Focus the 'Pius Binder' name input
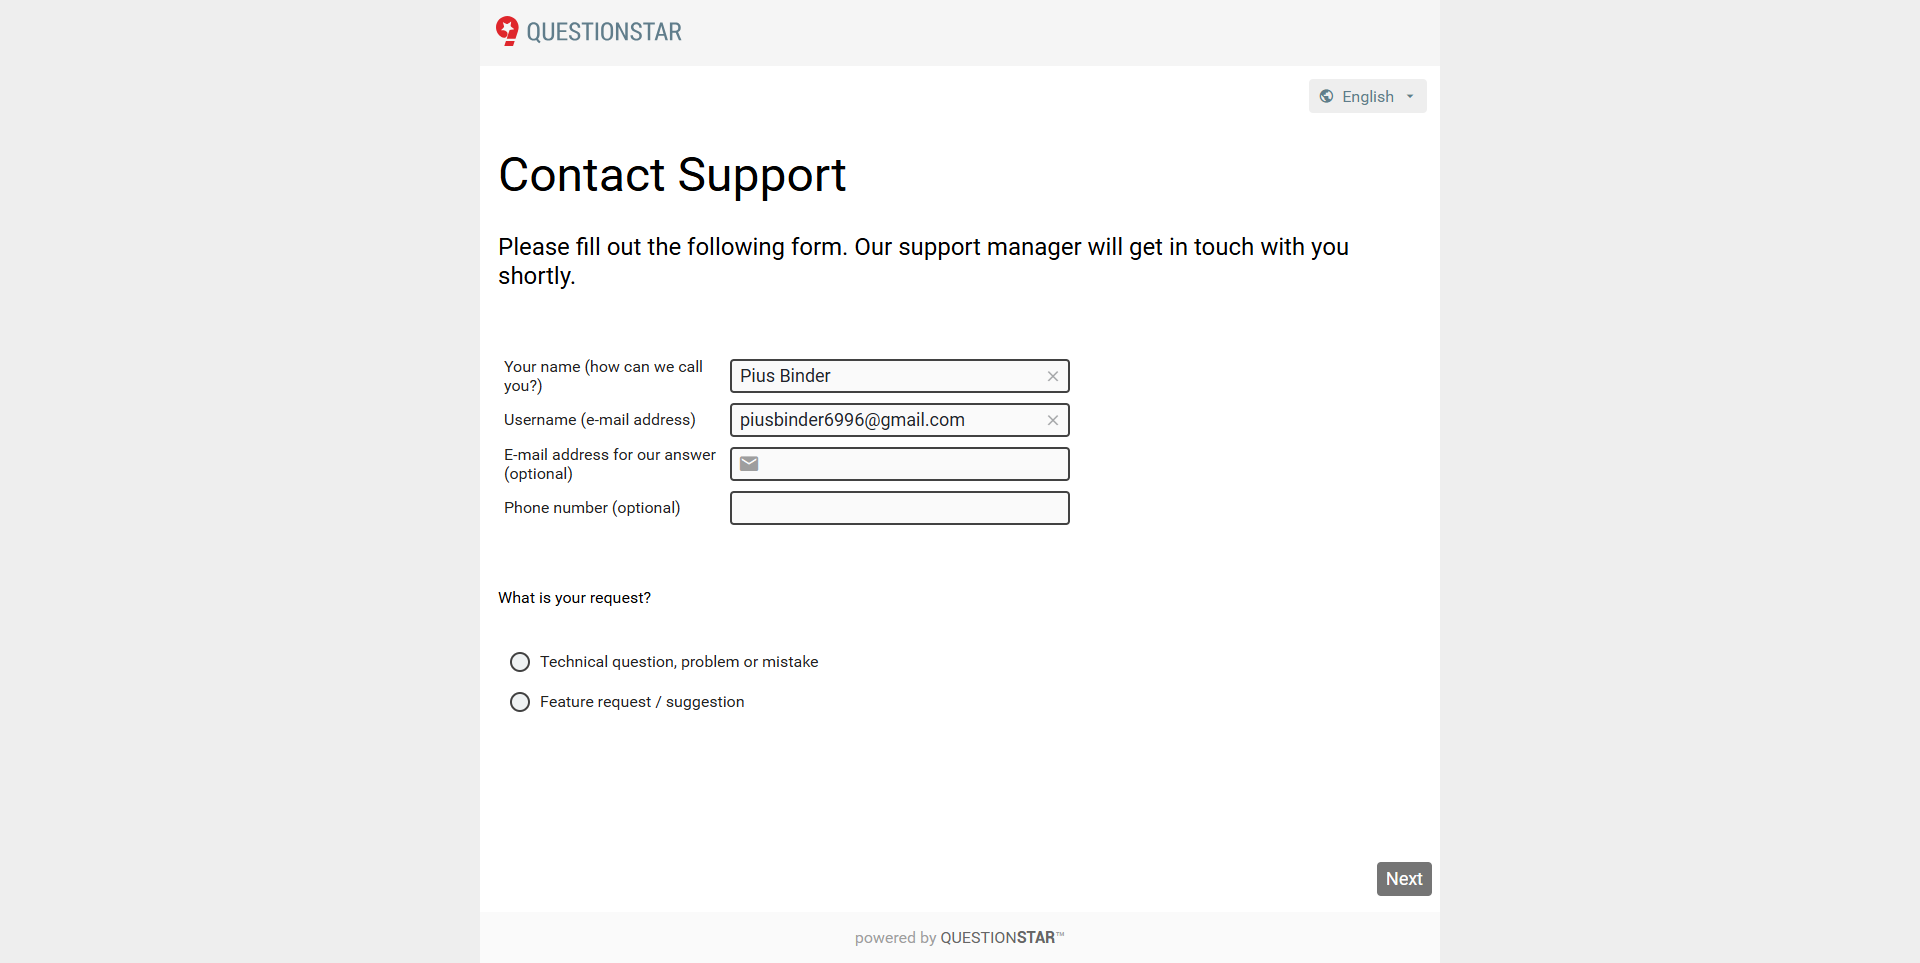This screenshot has width=1920, height=963. coord(885,376)
